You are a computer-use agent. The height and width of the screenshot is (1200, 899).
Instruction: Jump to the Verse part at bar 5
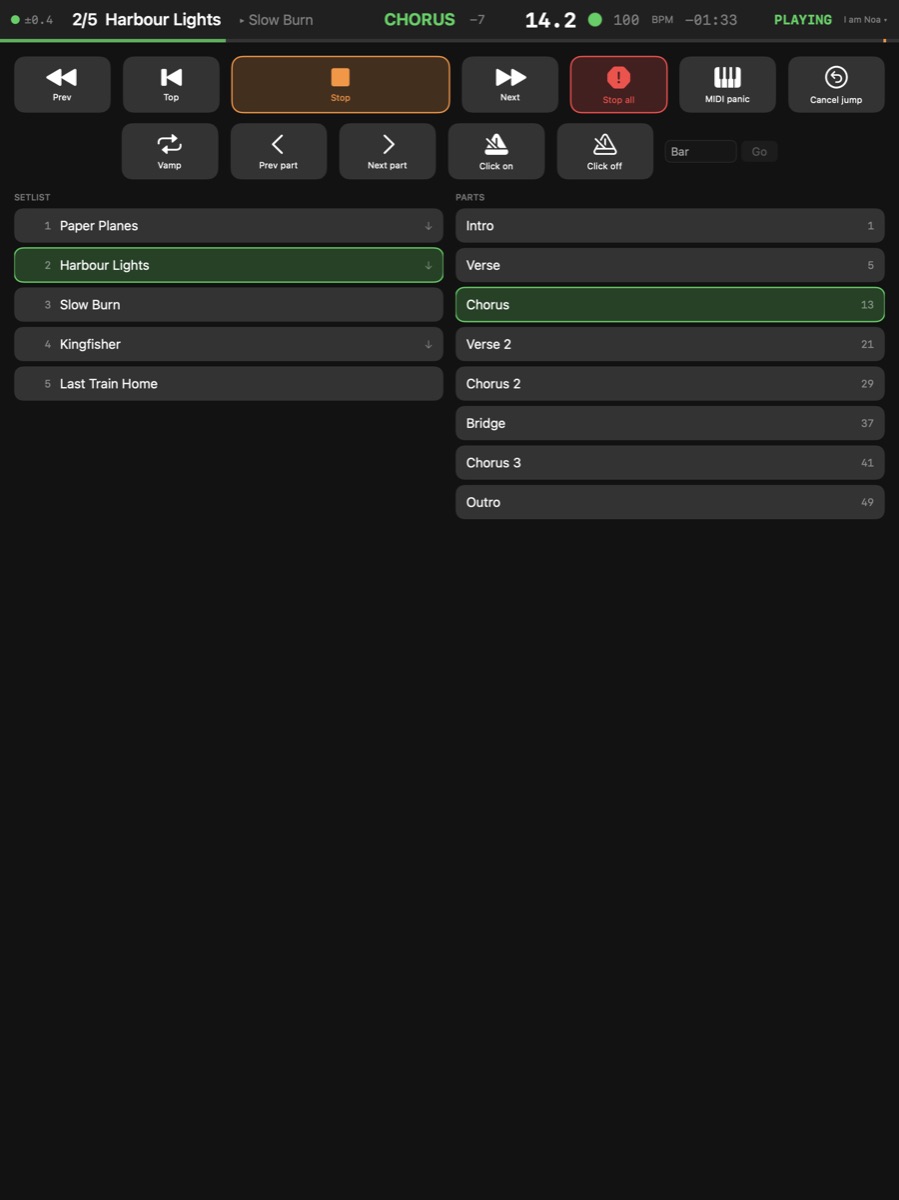(670, 265)
